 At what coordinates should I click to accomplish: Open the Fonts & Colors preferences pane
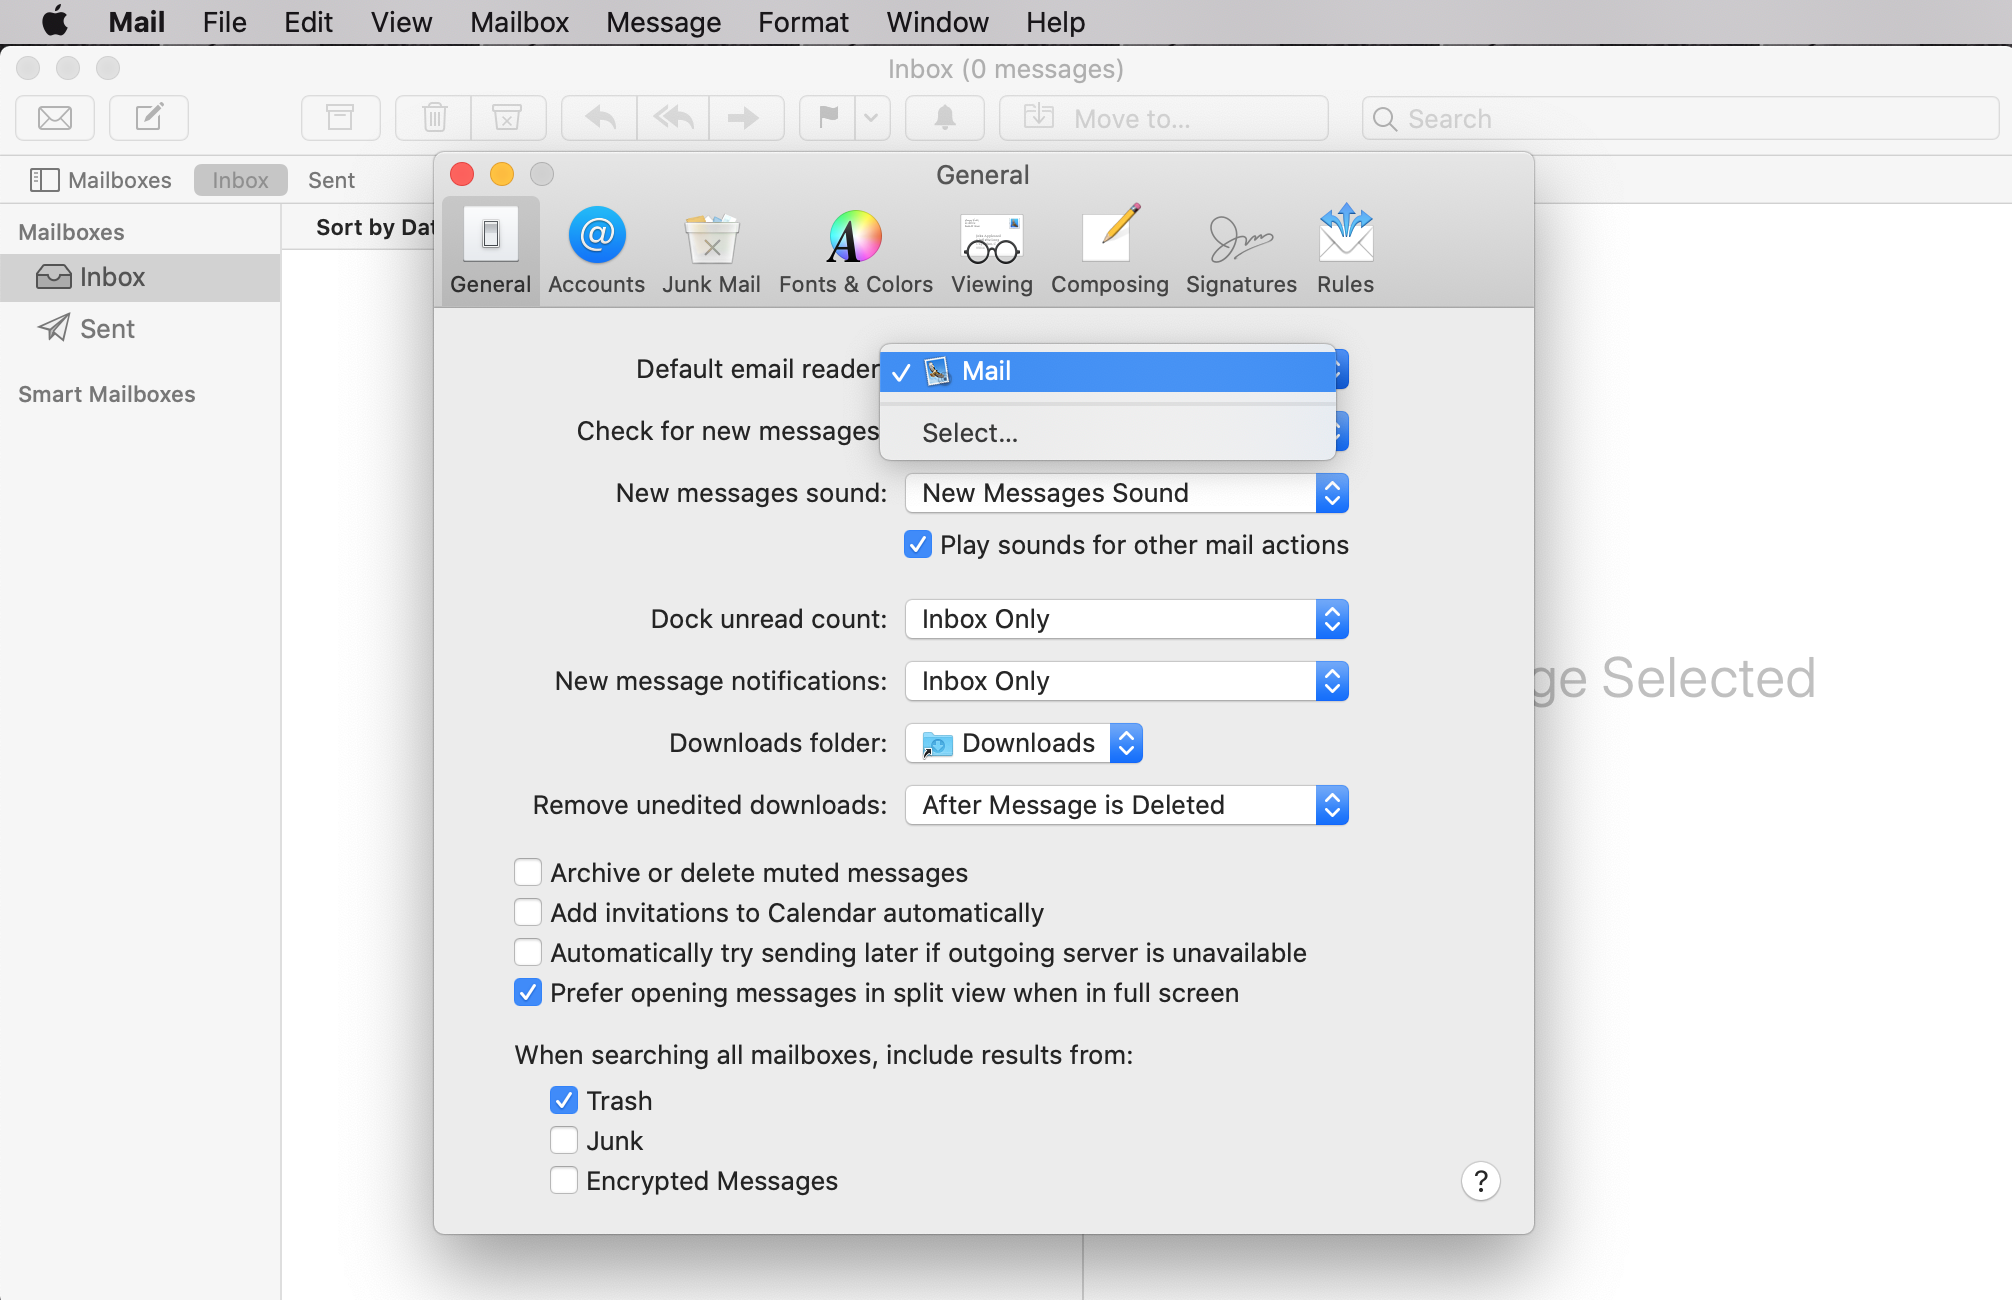(x=855, y=250)
